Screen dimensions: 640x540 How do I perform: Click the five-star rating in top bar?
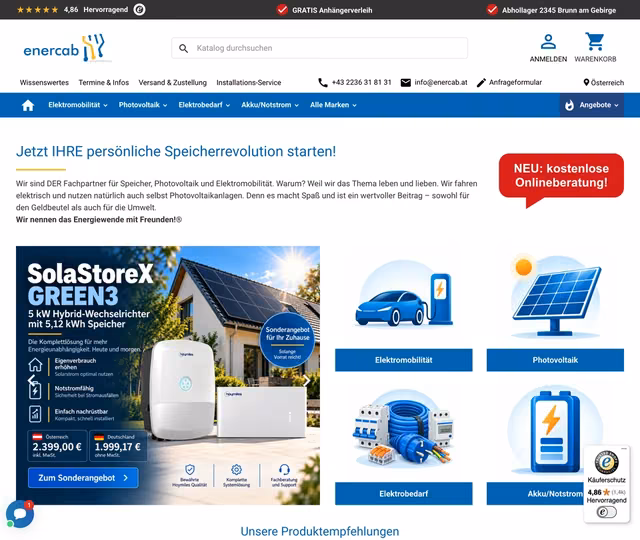38,10
